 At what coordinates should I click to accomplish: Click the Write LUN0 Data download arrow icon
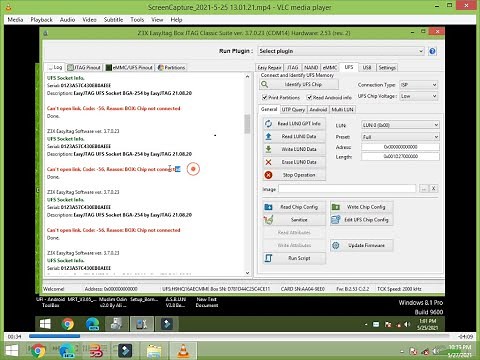[x=268, y=149]
